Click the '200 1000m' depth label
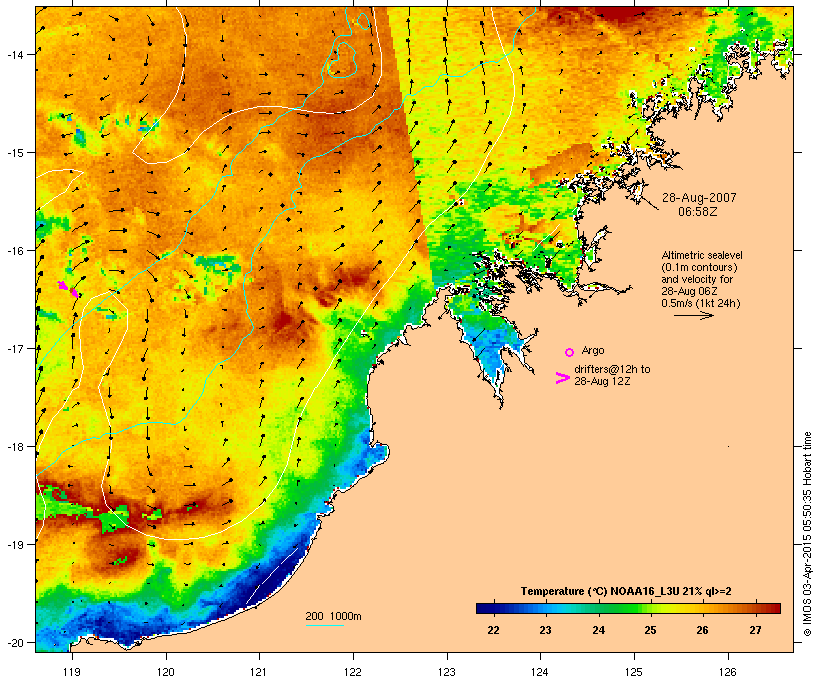The width and height of the screenshot is (820, 680). tap(333, 616)
